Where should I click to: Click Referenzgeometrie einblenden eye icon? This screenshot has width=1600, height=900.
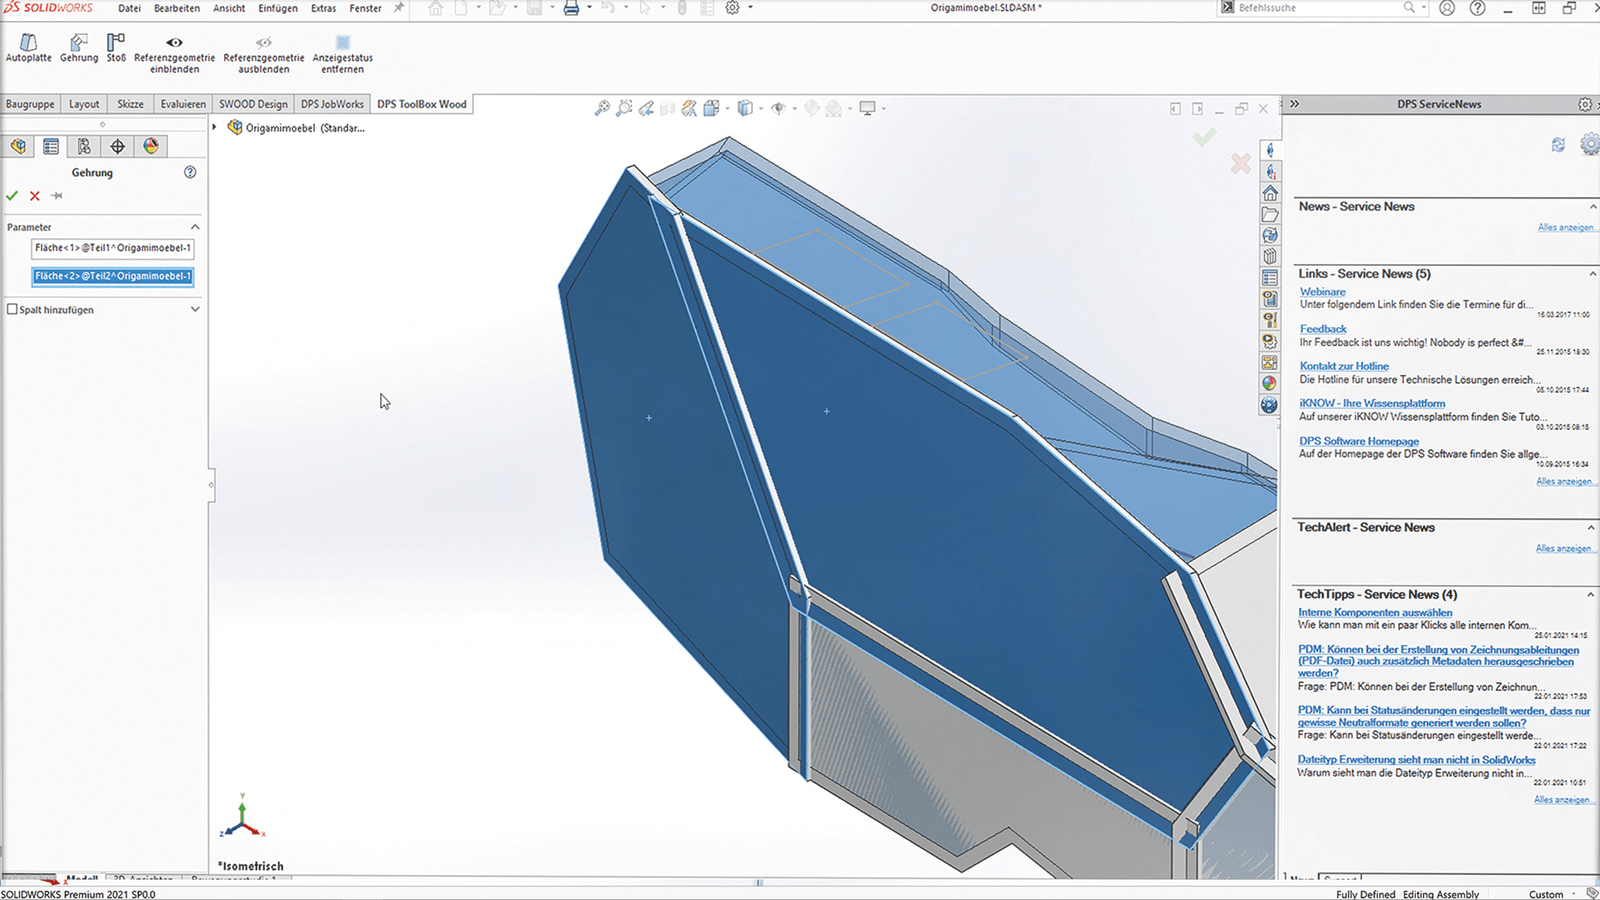pyautogui.click(x=174, y=43)
